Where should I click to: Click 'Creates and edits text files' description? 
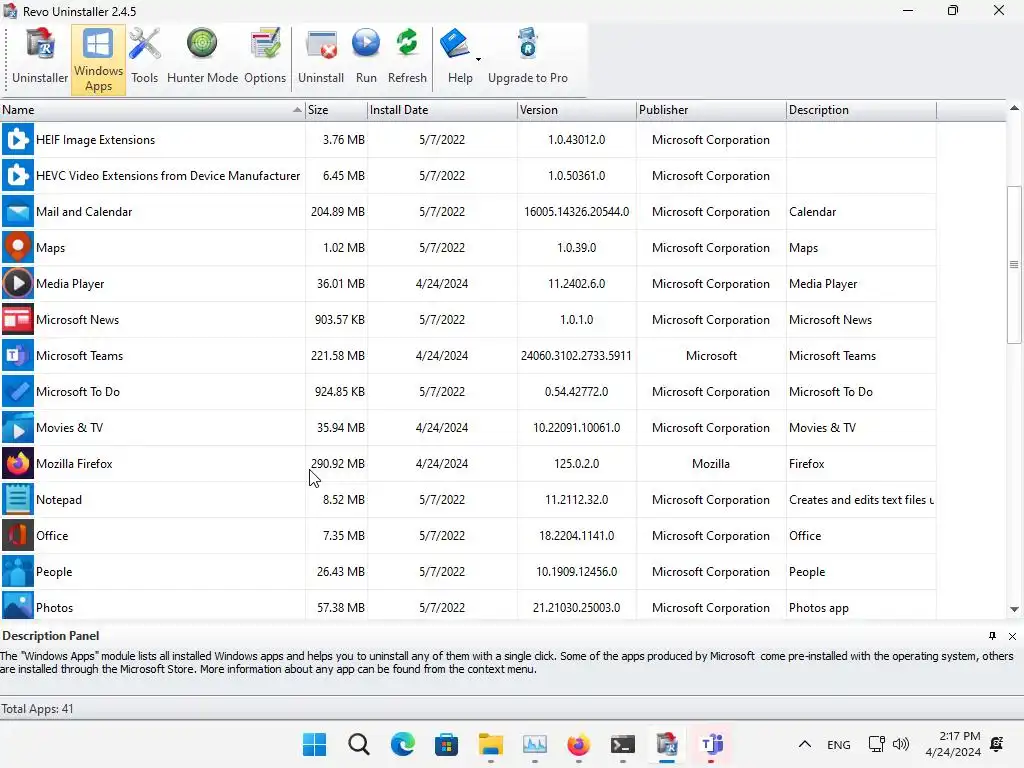pyautogui.click(x=861, y=500)
